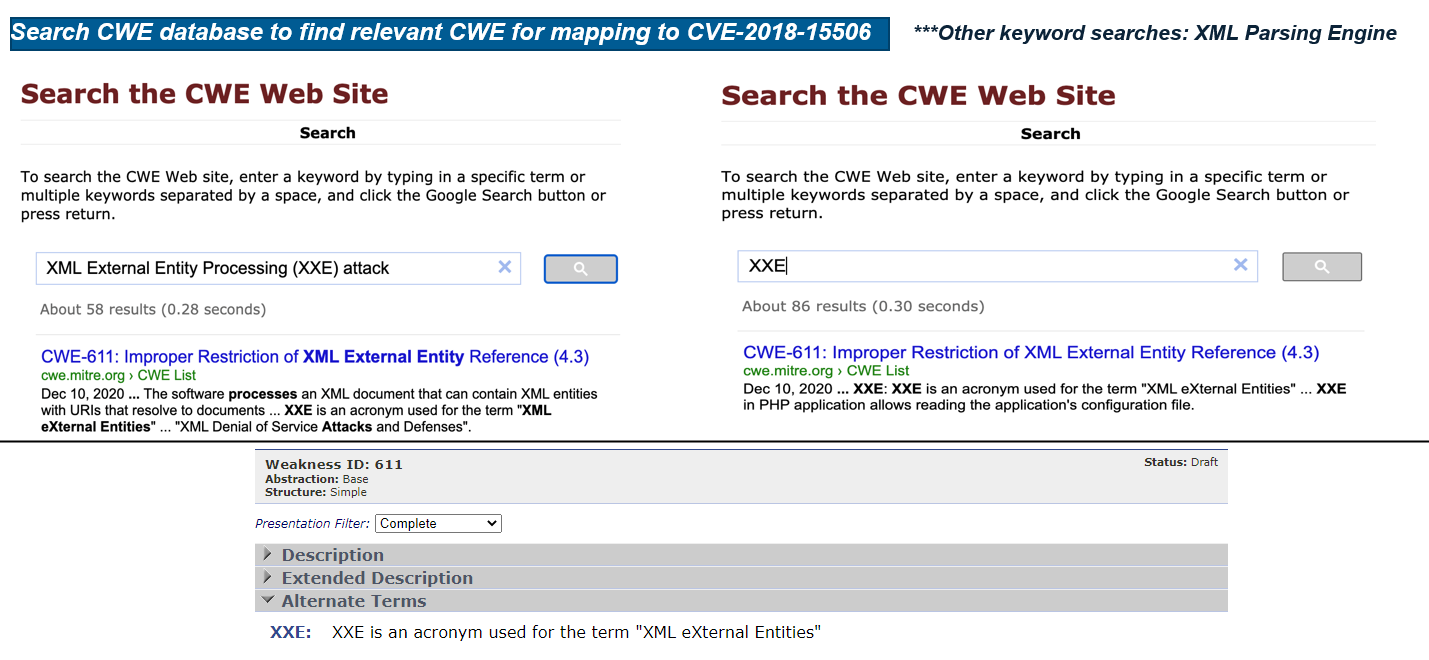Focus the XXE search input box

997,266
